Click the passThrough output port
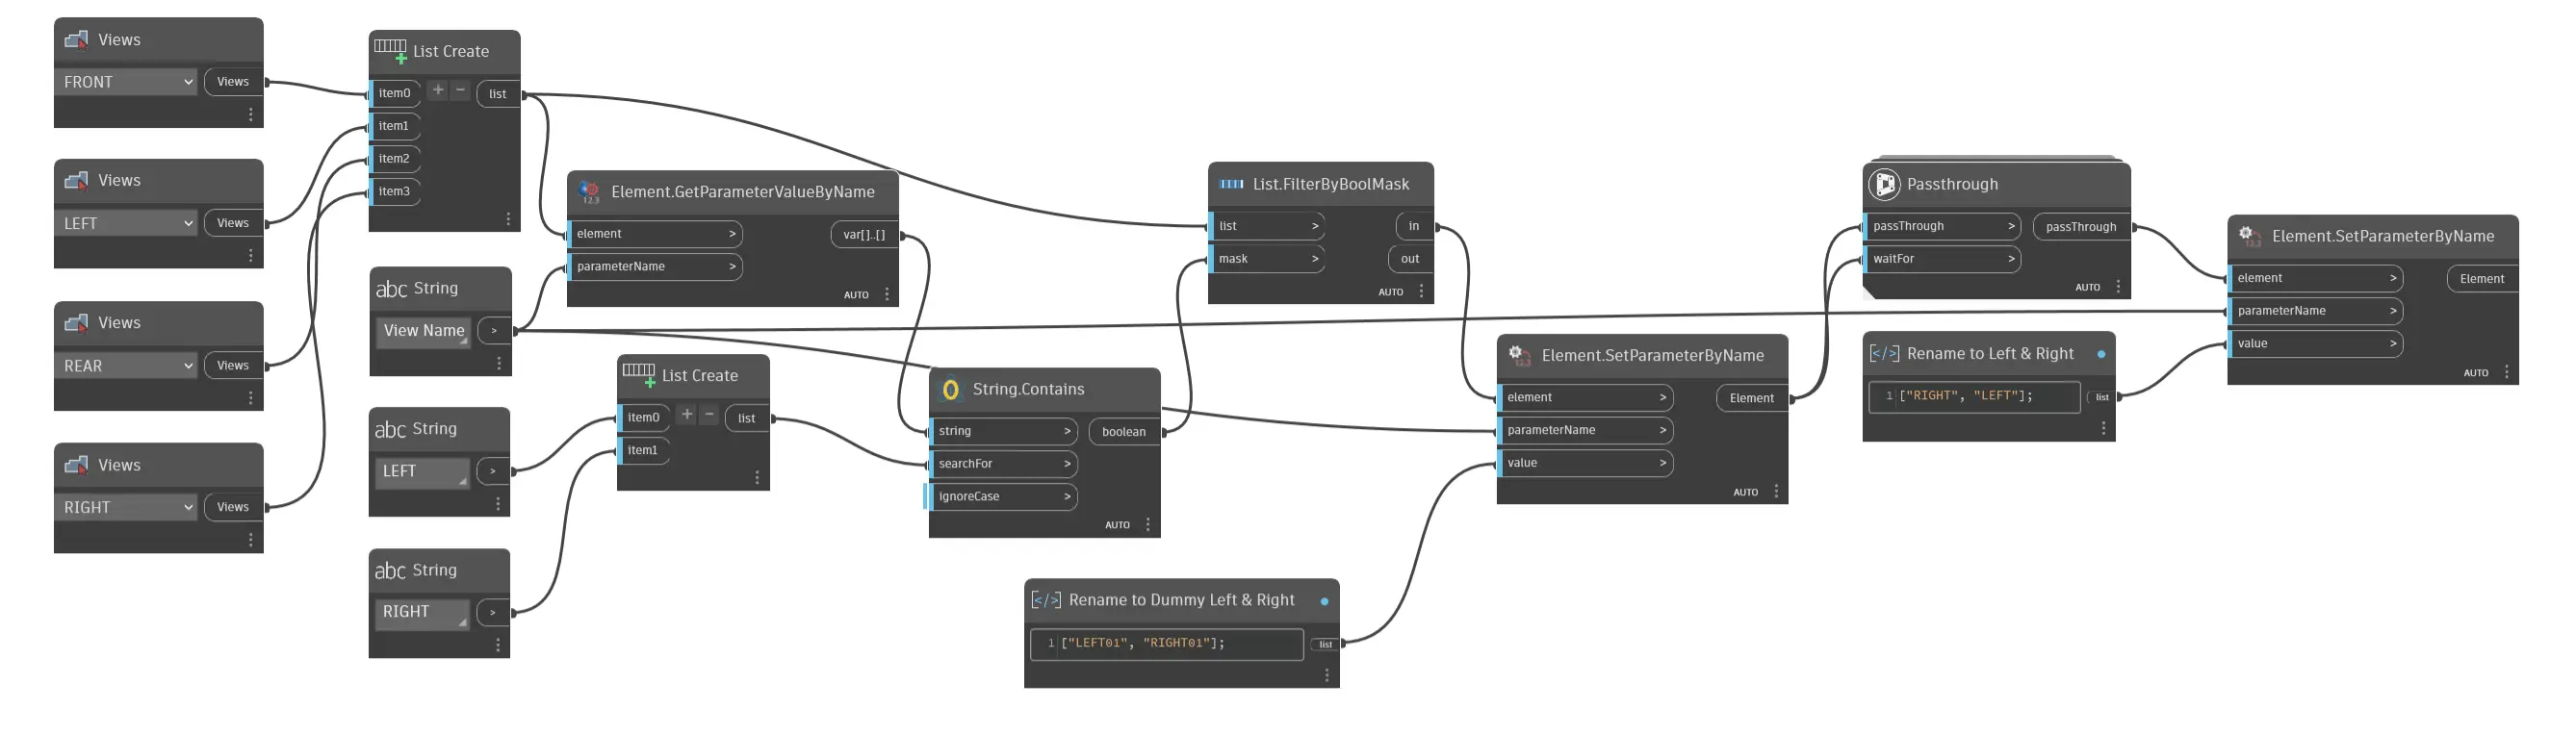 click(x=2082, y=227)
